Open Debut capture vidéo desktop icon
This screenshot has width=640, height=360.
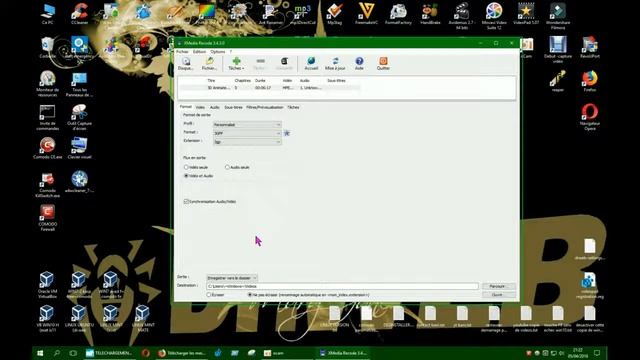click(x=558, y=50)
